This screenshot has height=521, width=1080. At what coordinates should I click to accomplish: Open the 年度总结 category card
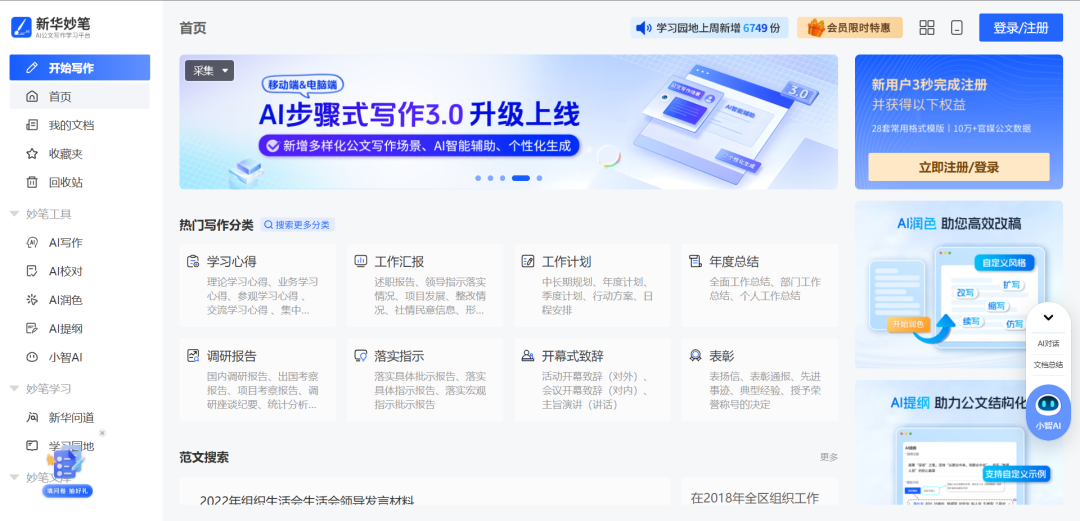(x=760, y=285)
